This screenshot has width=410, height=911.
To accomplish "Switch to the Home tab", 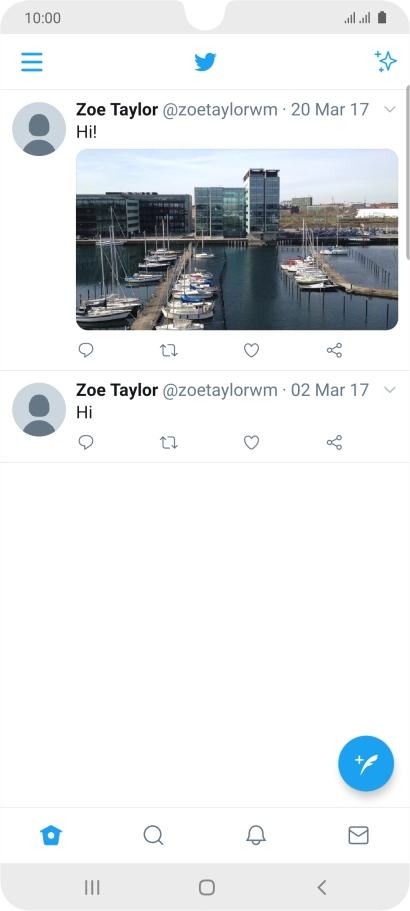I will [51, 835].
